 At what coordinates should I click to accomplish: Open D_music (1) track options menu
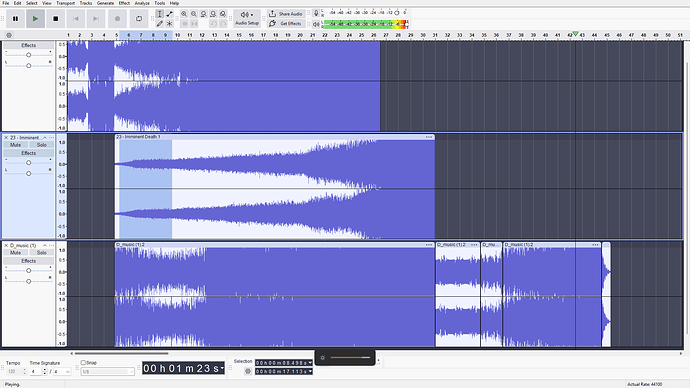point(51,245)
